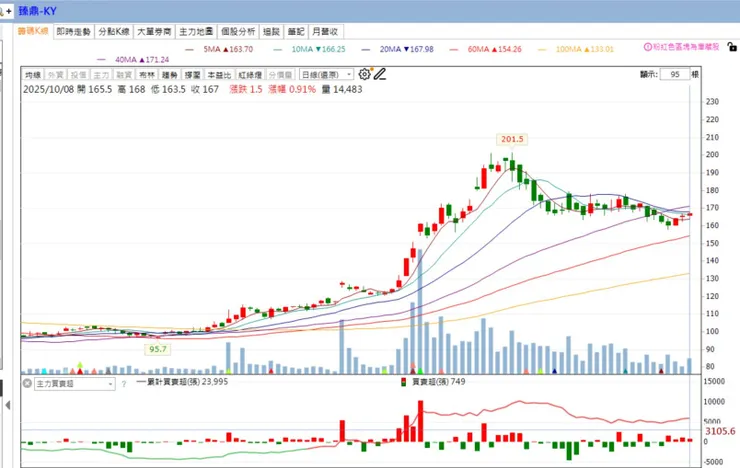Click the plus icon beside 臻鼎-KY
Image resolution: width=740 pixels, height=468 pixels.
8,11
